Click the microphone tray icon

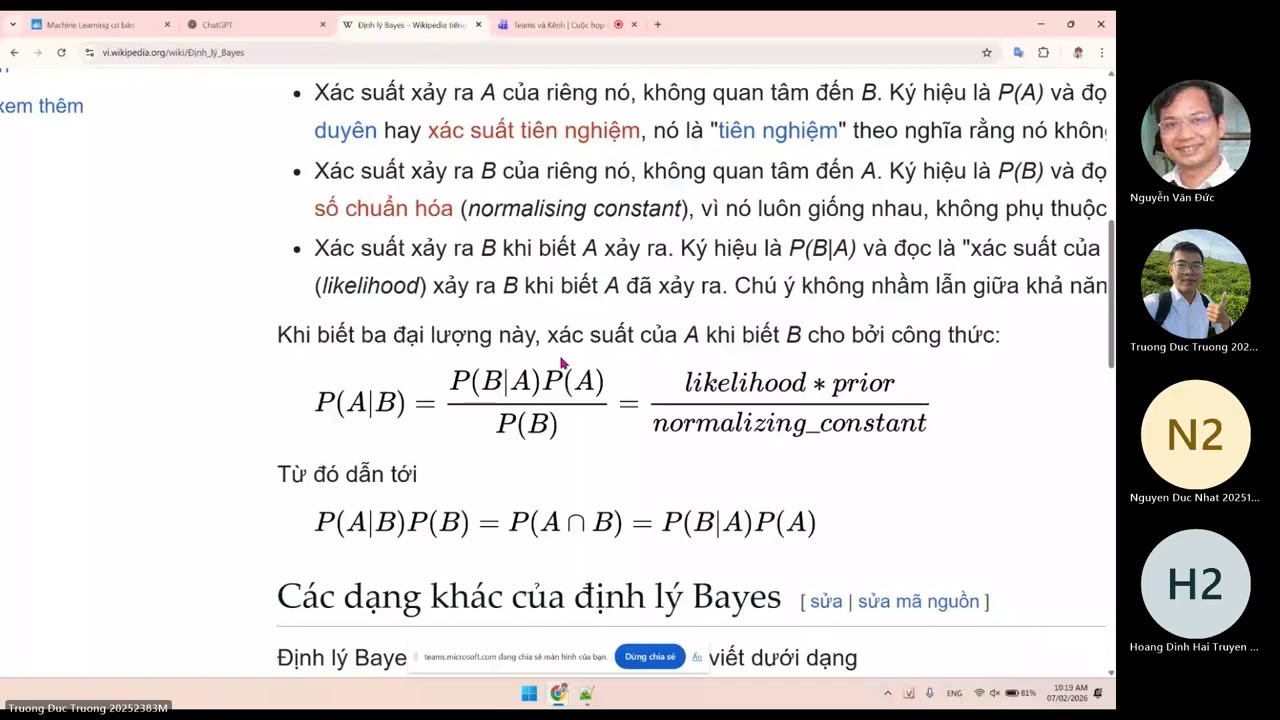click(x=929, y=693)
